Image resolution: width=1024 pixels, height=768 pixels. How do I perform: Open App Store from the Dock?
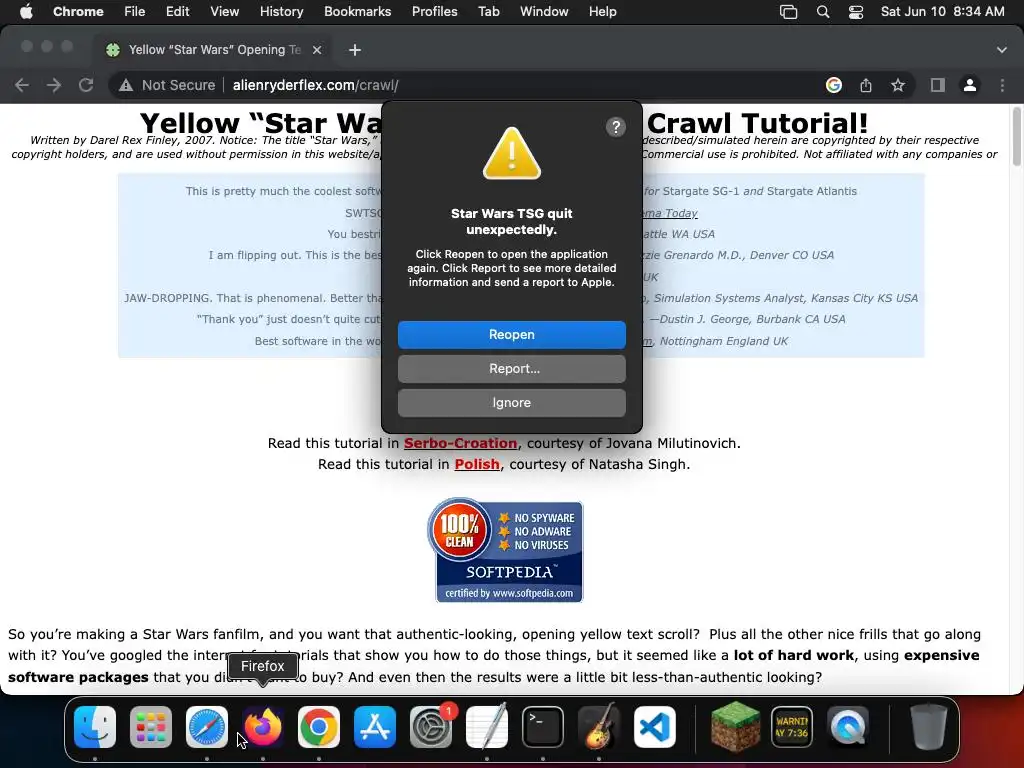coord(375,727)
